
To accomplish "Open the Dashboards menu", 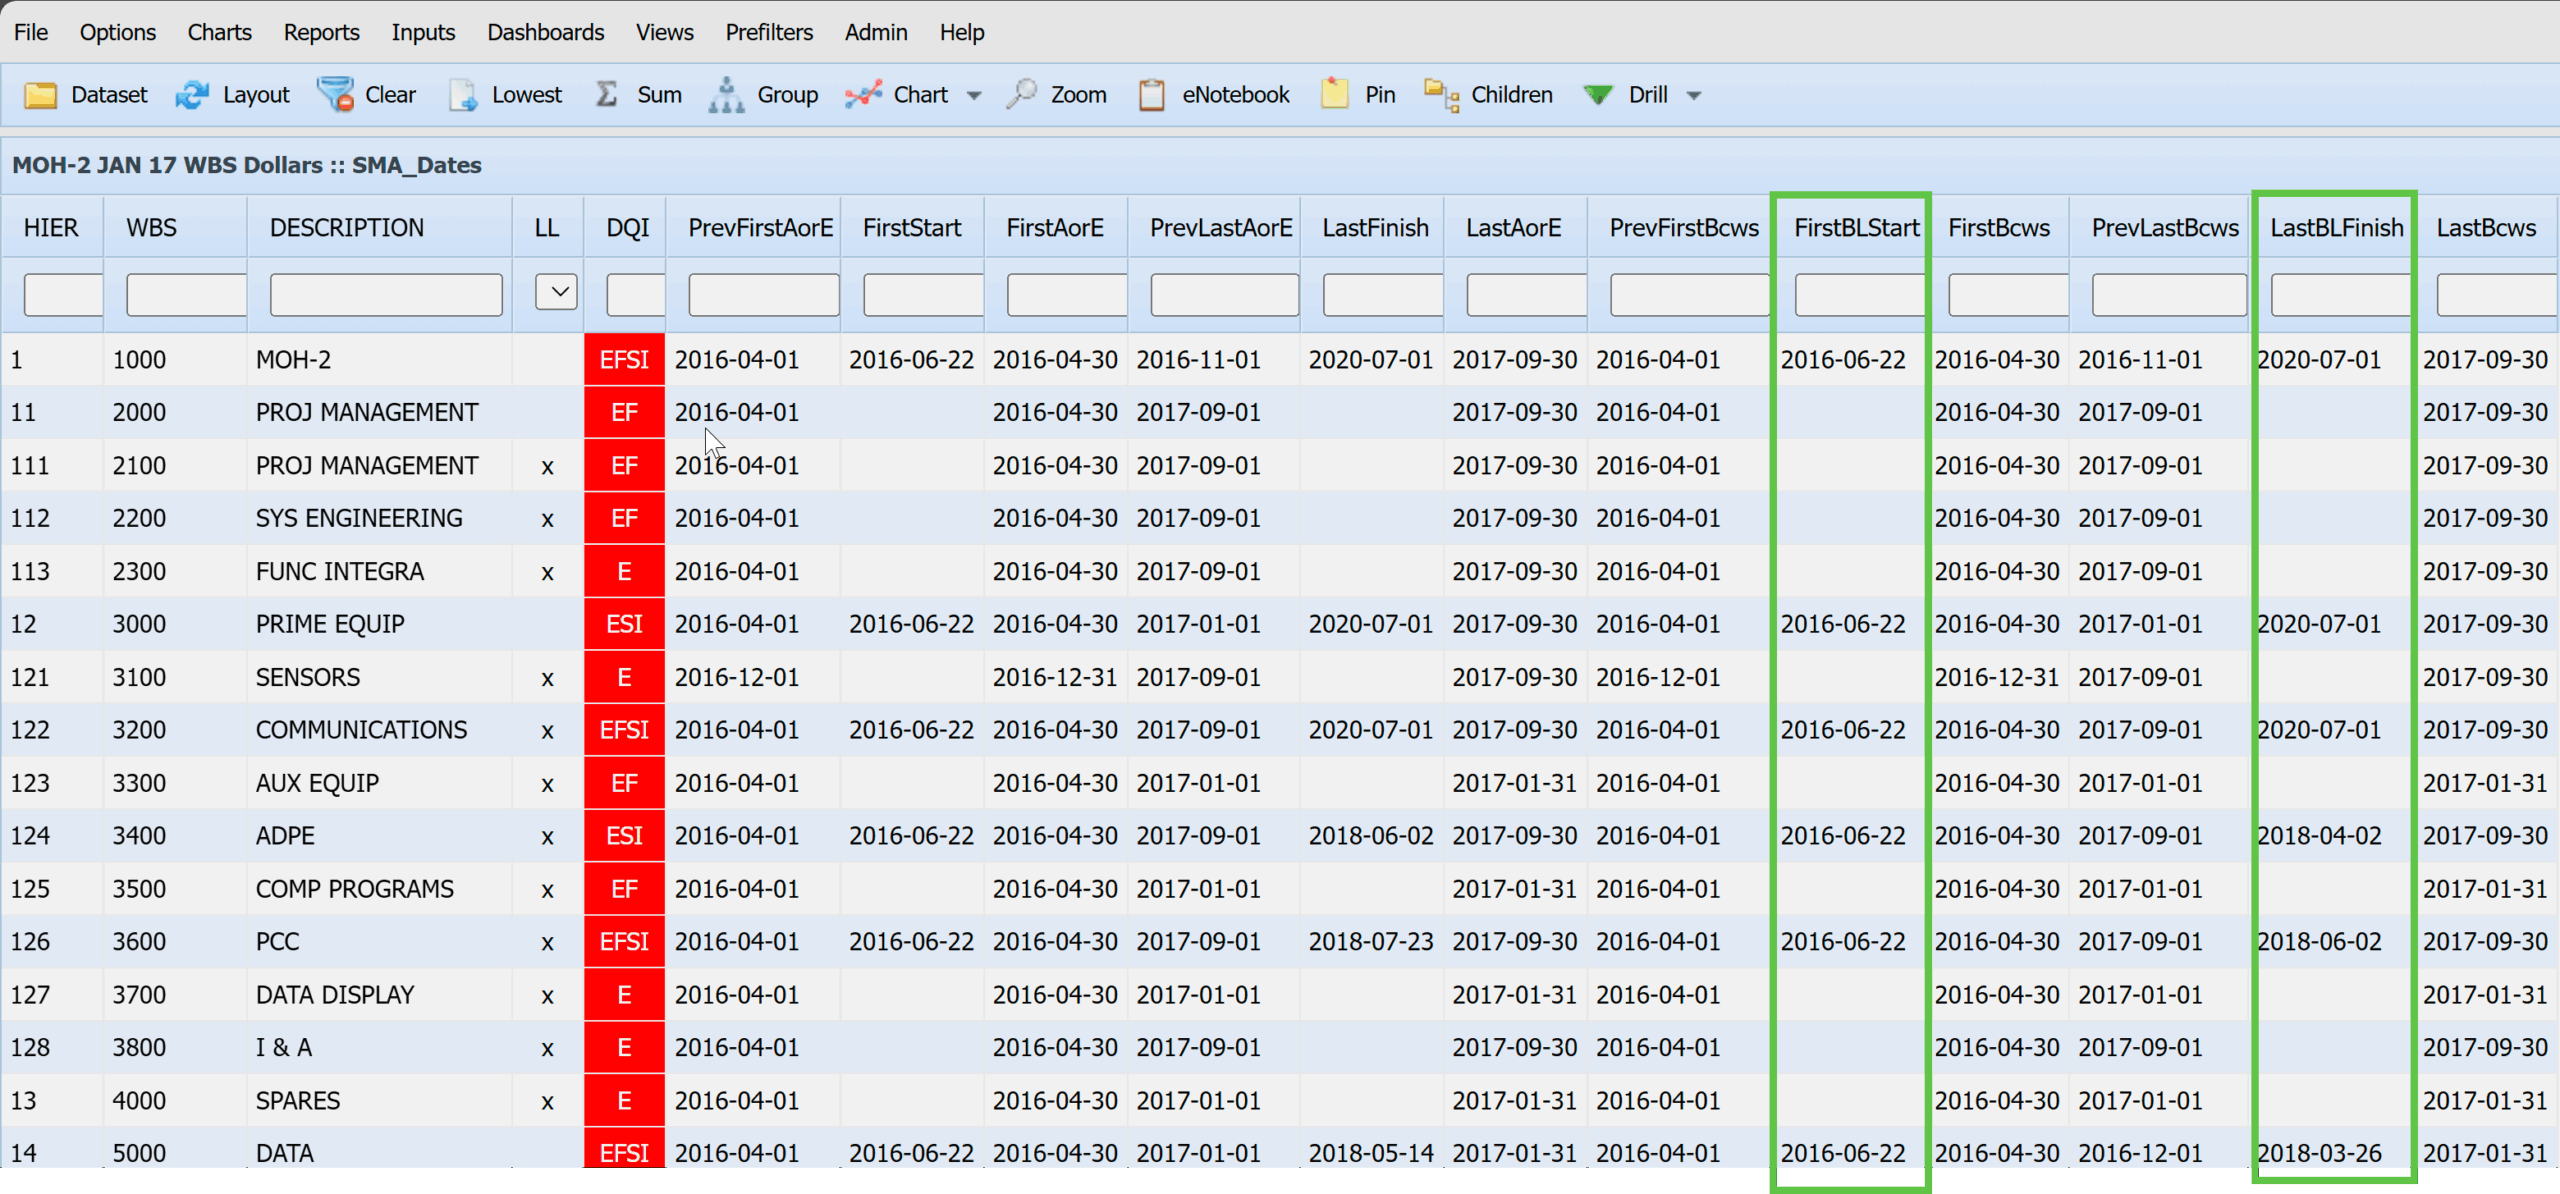I will (545, 32).
